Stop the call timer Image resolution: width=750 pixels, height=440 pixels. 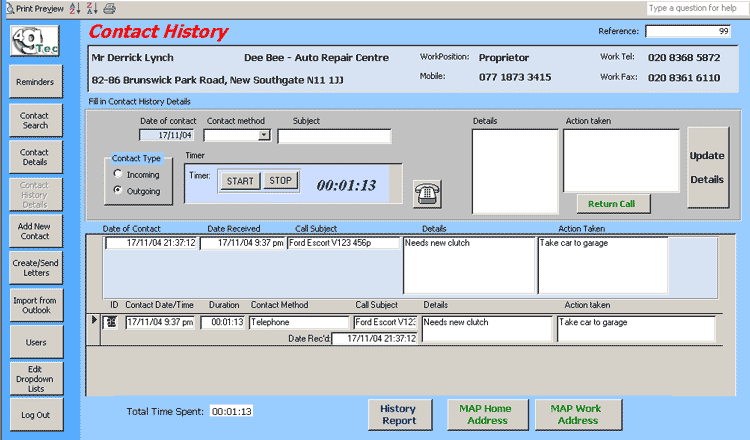pyautogui.click(x=280, y=181)
